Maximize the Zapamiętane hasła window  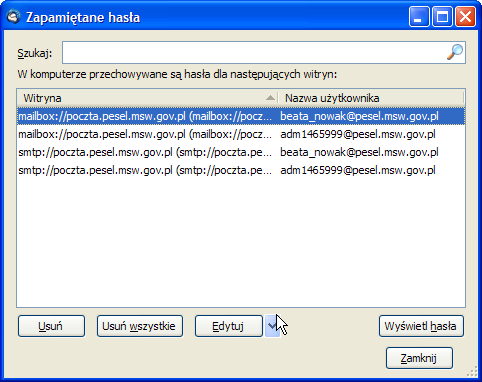click(x=442, y=17)
